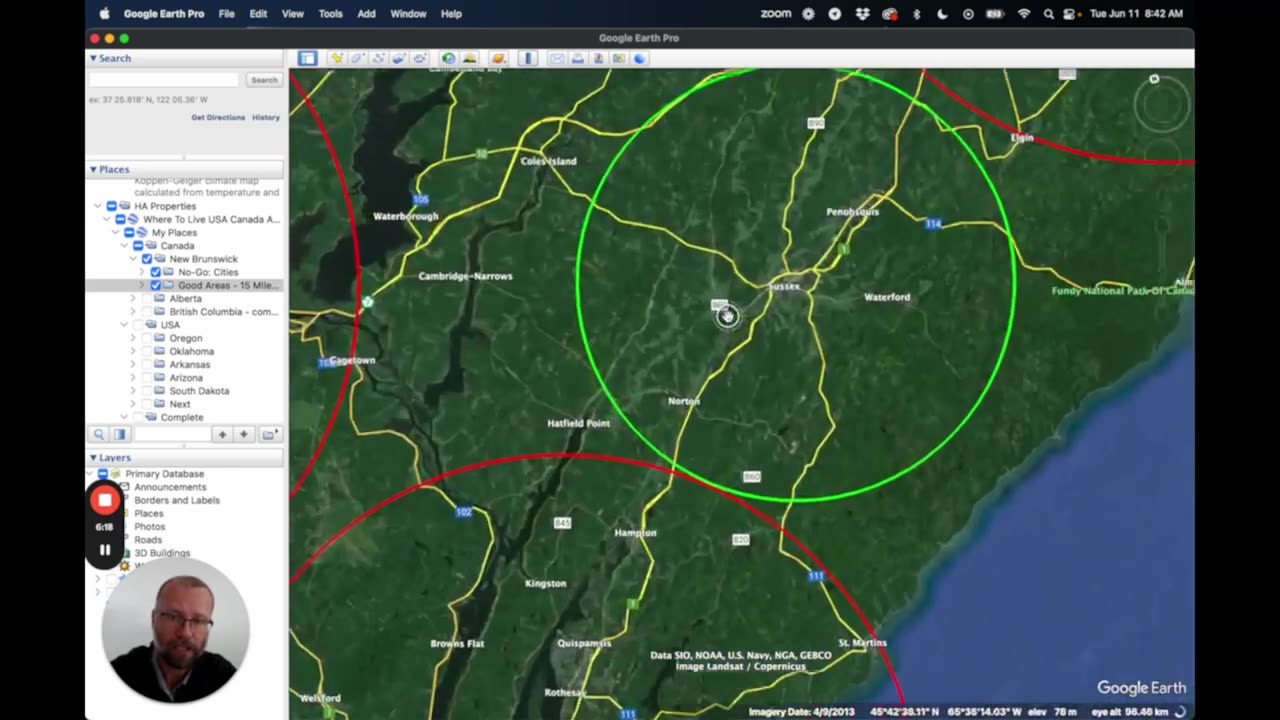Uncheck the No-Go: Cities checkbox
Screen dimensions: 1280x720
(155, 272)
